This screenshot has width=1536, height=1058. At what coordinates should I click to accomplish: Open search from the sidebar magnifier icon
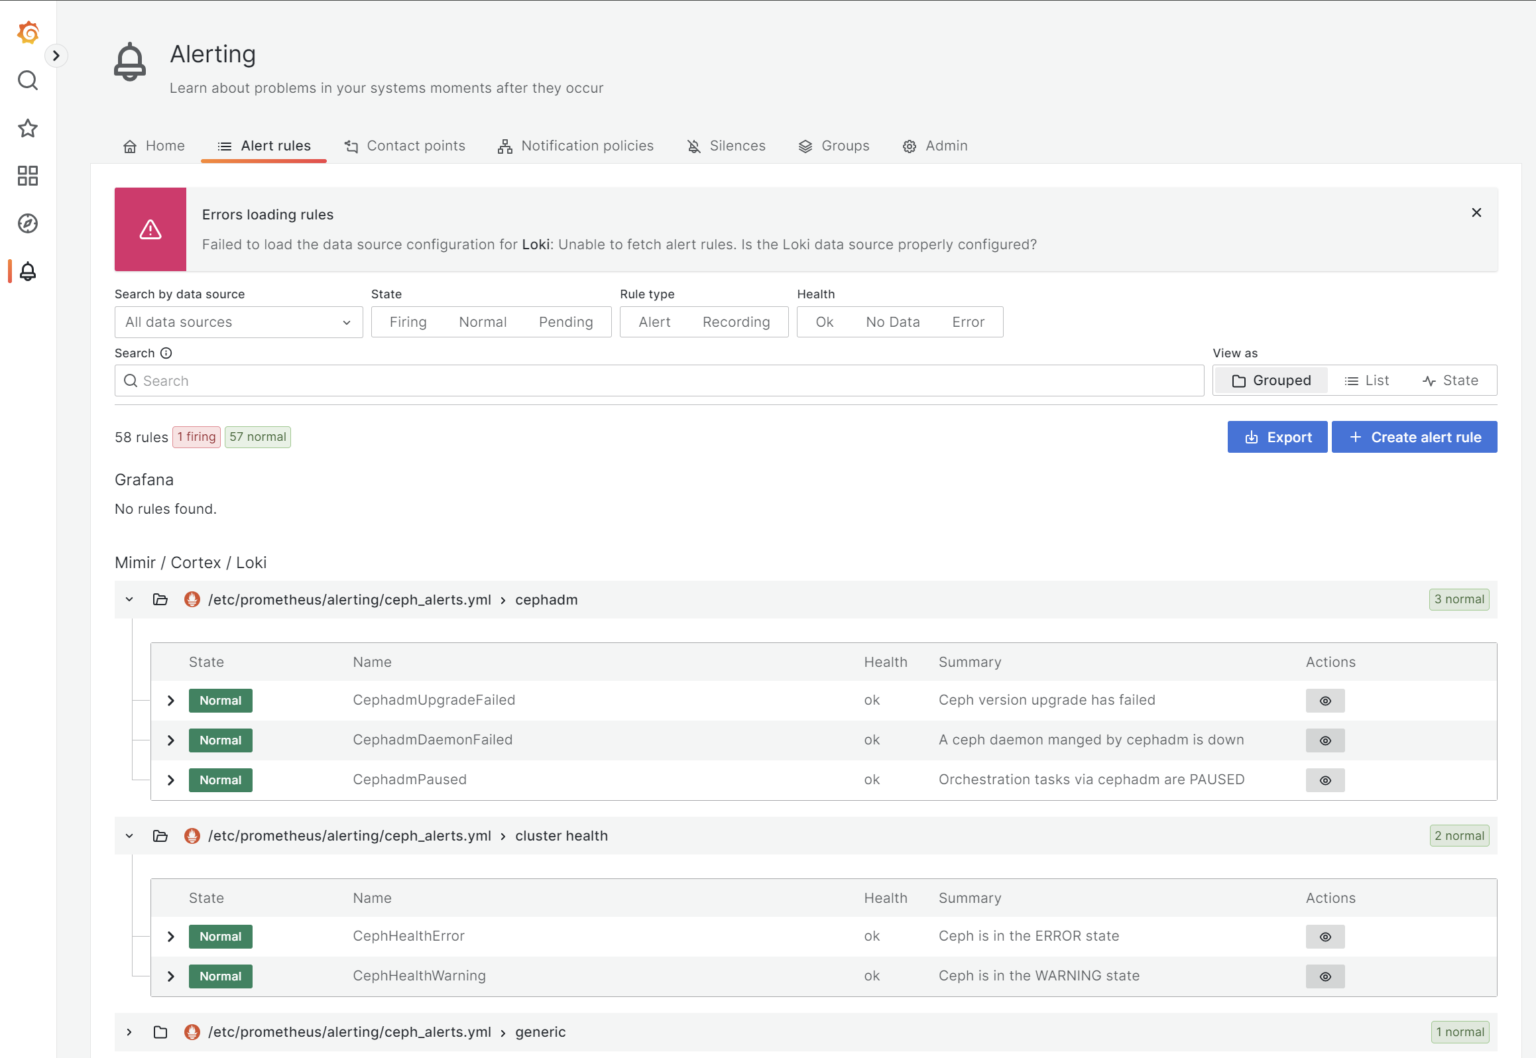28,81
